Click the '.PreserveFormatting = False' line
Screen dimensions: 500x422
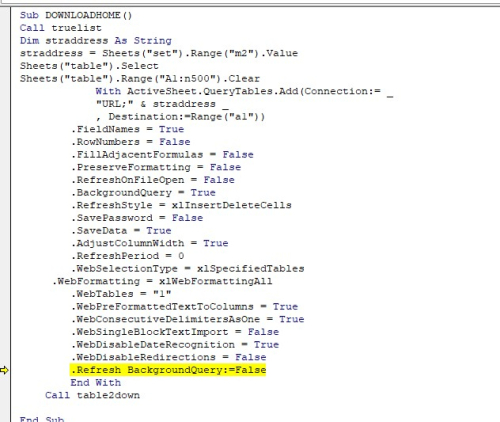coord(156,167)
